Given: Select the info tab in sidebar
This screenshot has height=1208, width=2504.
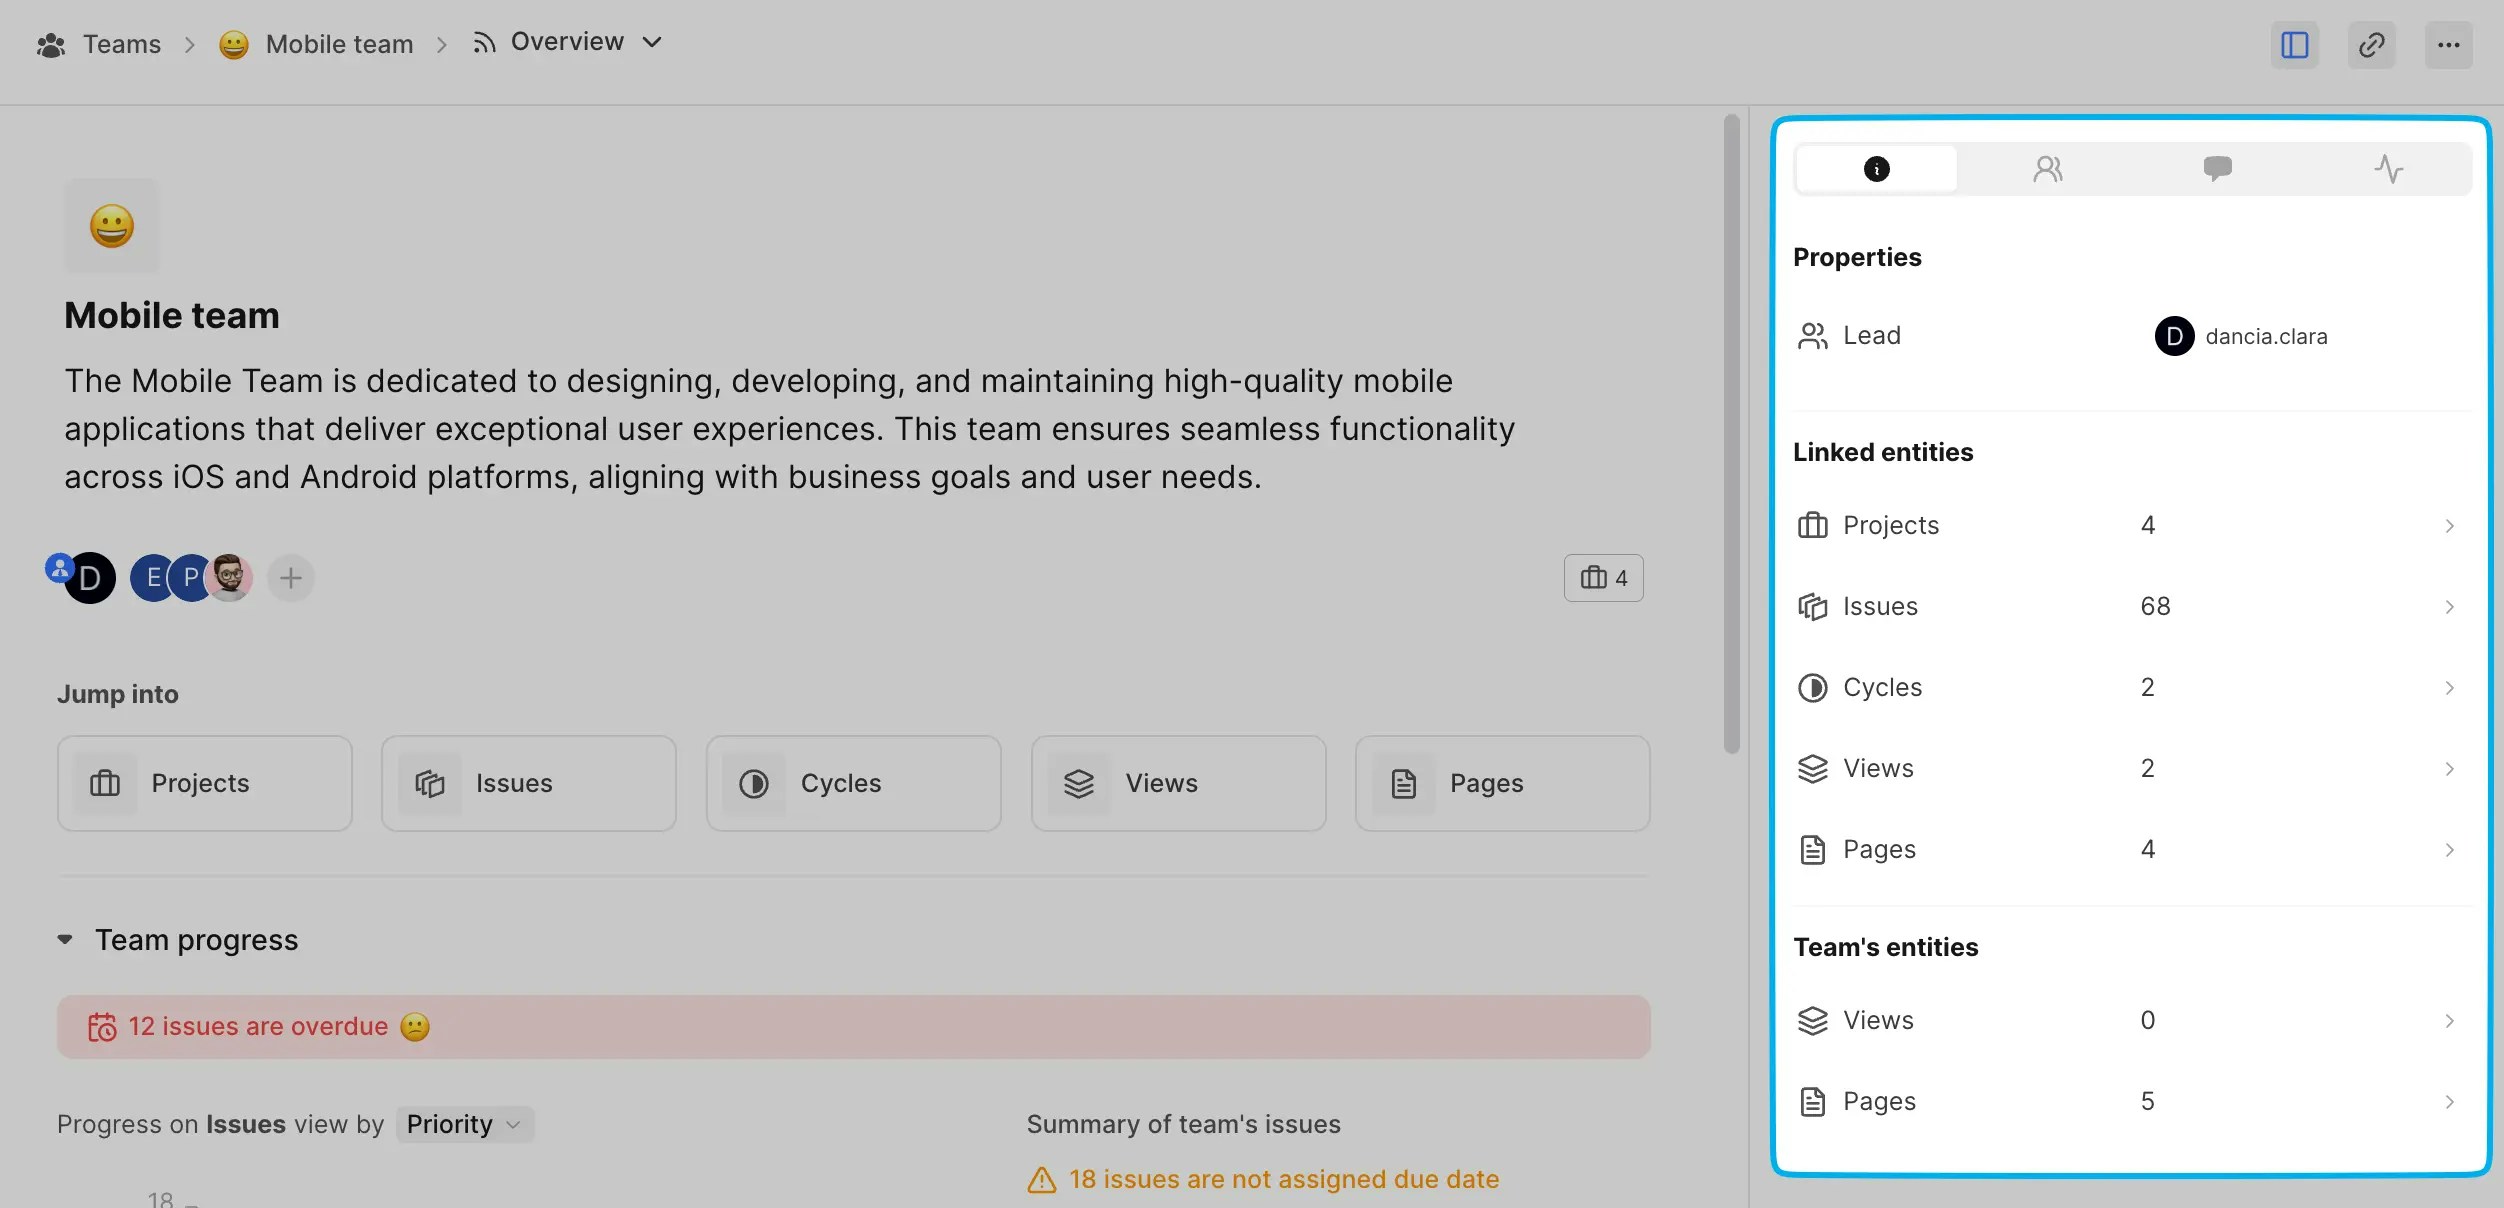Looking at the screenshot, I should click(x=1876, y=169).
